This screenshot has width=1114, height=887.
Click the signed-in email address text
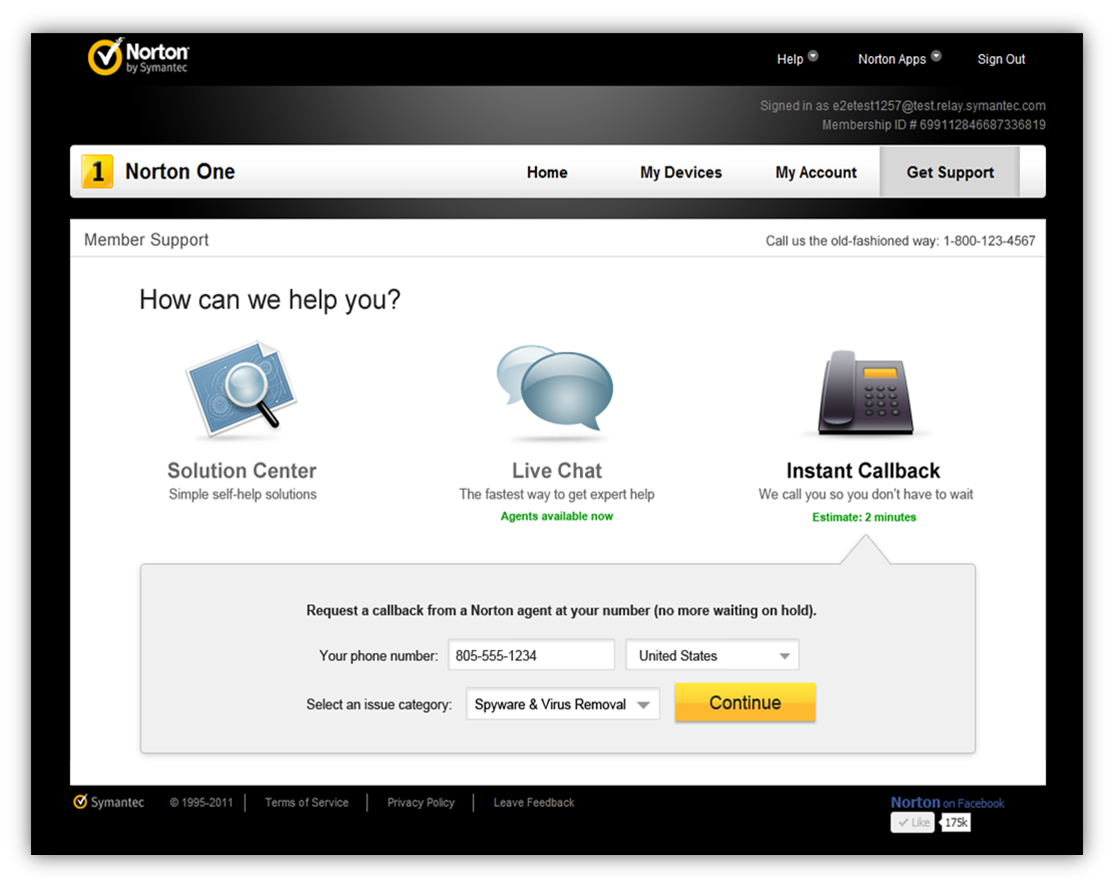point(939,106)
